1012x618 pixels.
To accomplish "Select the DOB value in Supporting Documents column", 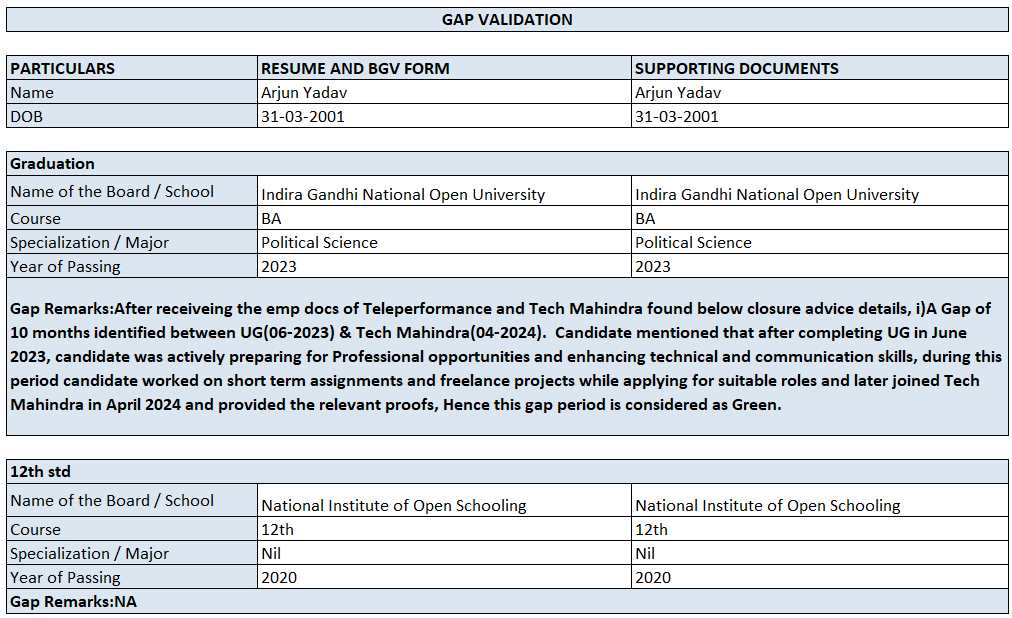I will click(x=677, y=117).
